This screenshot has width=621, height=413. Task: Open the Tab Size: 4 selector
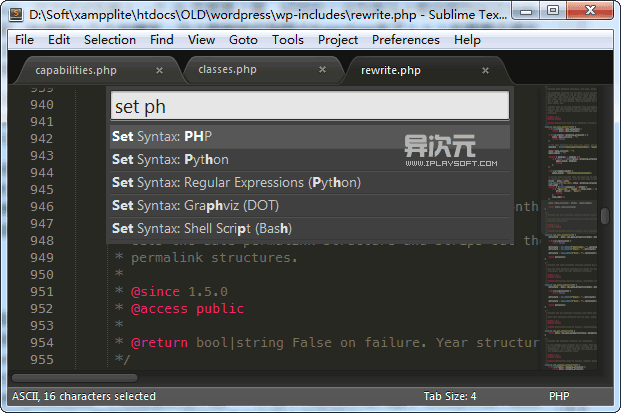click(x=450, y=397)
